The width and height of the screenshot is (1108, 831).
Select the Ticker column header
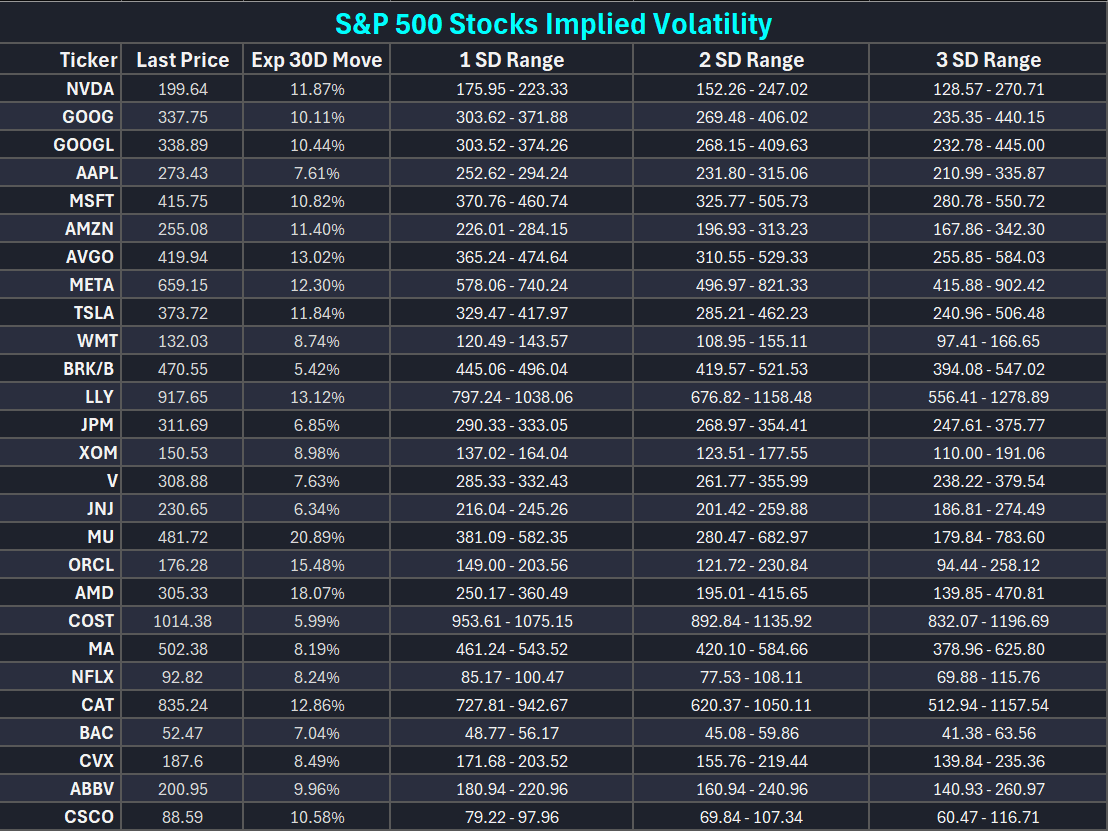point(88,60)
